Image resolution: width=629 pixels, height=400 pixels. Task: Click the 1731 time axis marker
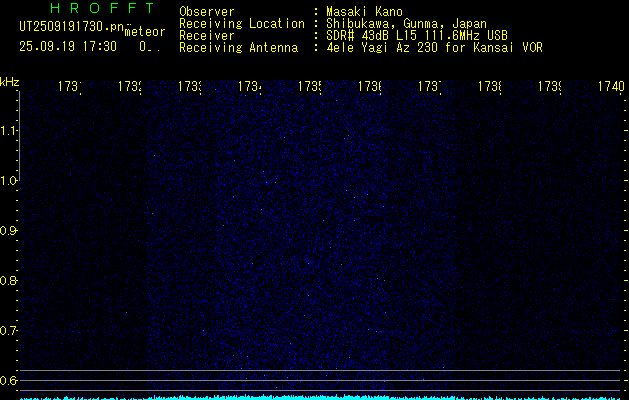pyautogui.click(x=69, y=87)
